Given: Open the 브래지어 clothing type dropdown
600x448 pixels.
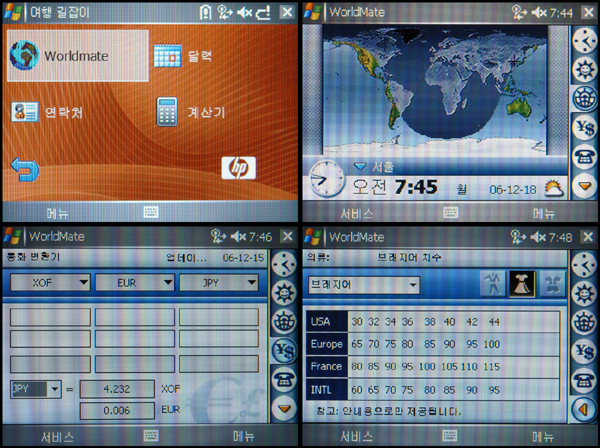Looking at the screenshot, I should coord(364,285).
